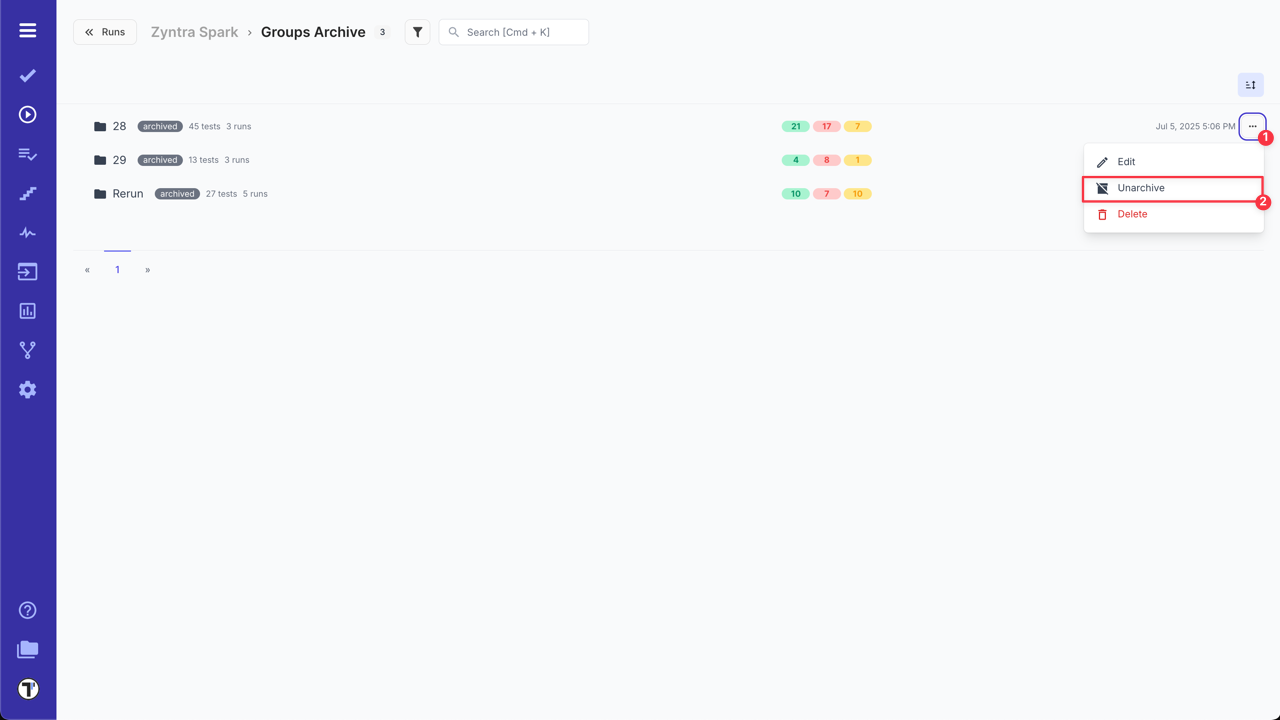Open the projects folder icon near bottom
1280x720 pixels.
pyautogui.click(x=27, y=649)
